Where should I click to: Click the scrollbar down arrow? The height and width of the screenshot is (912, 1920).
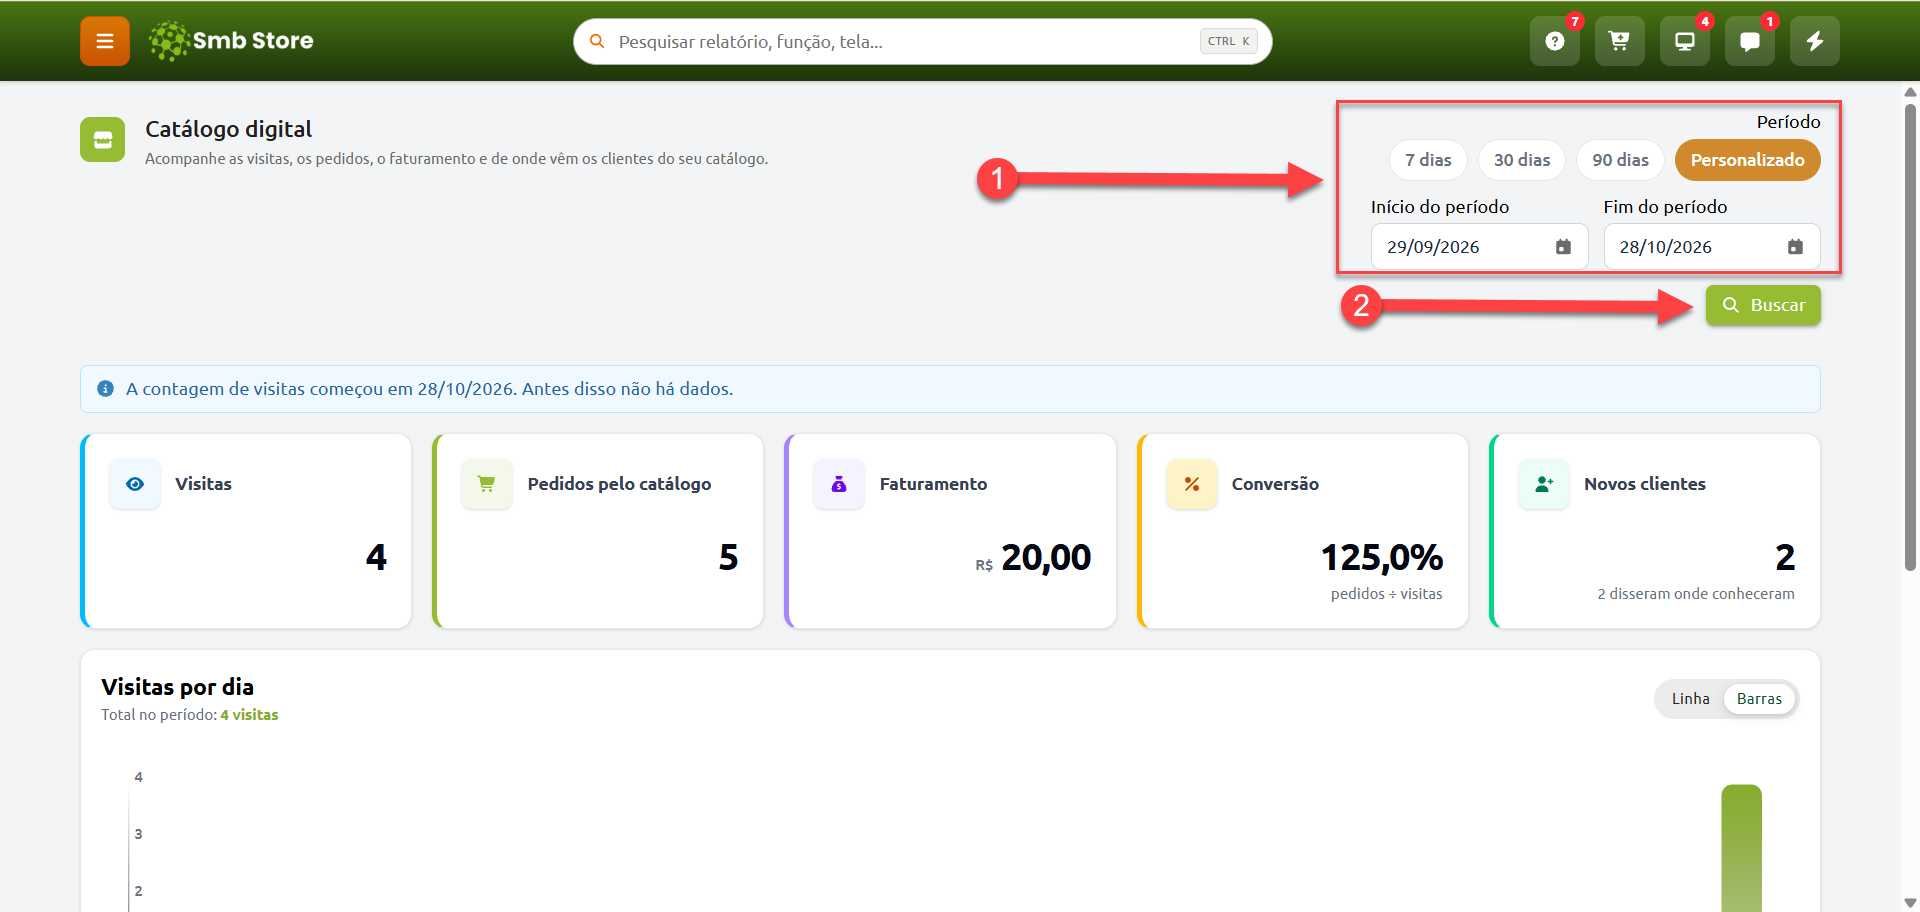point(1910,903)
